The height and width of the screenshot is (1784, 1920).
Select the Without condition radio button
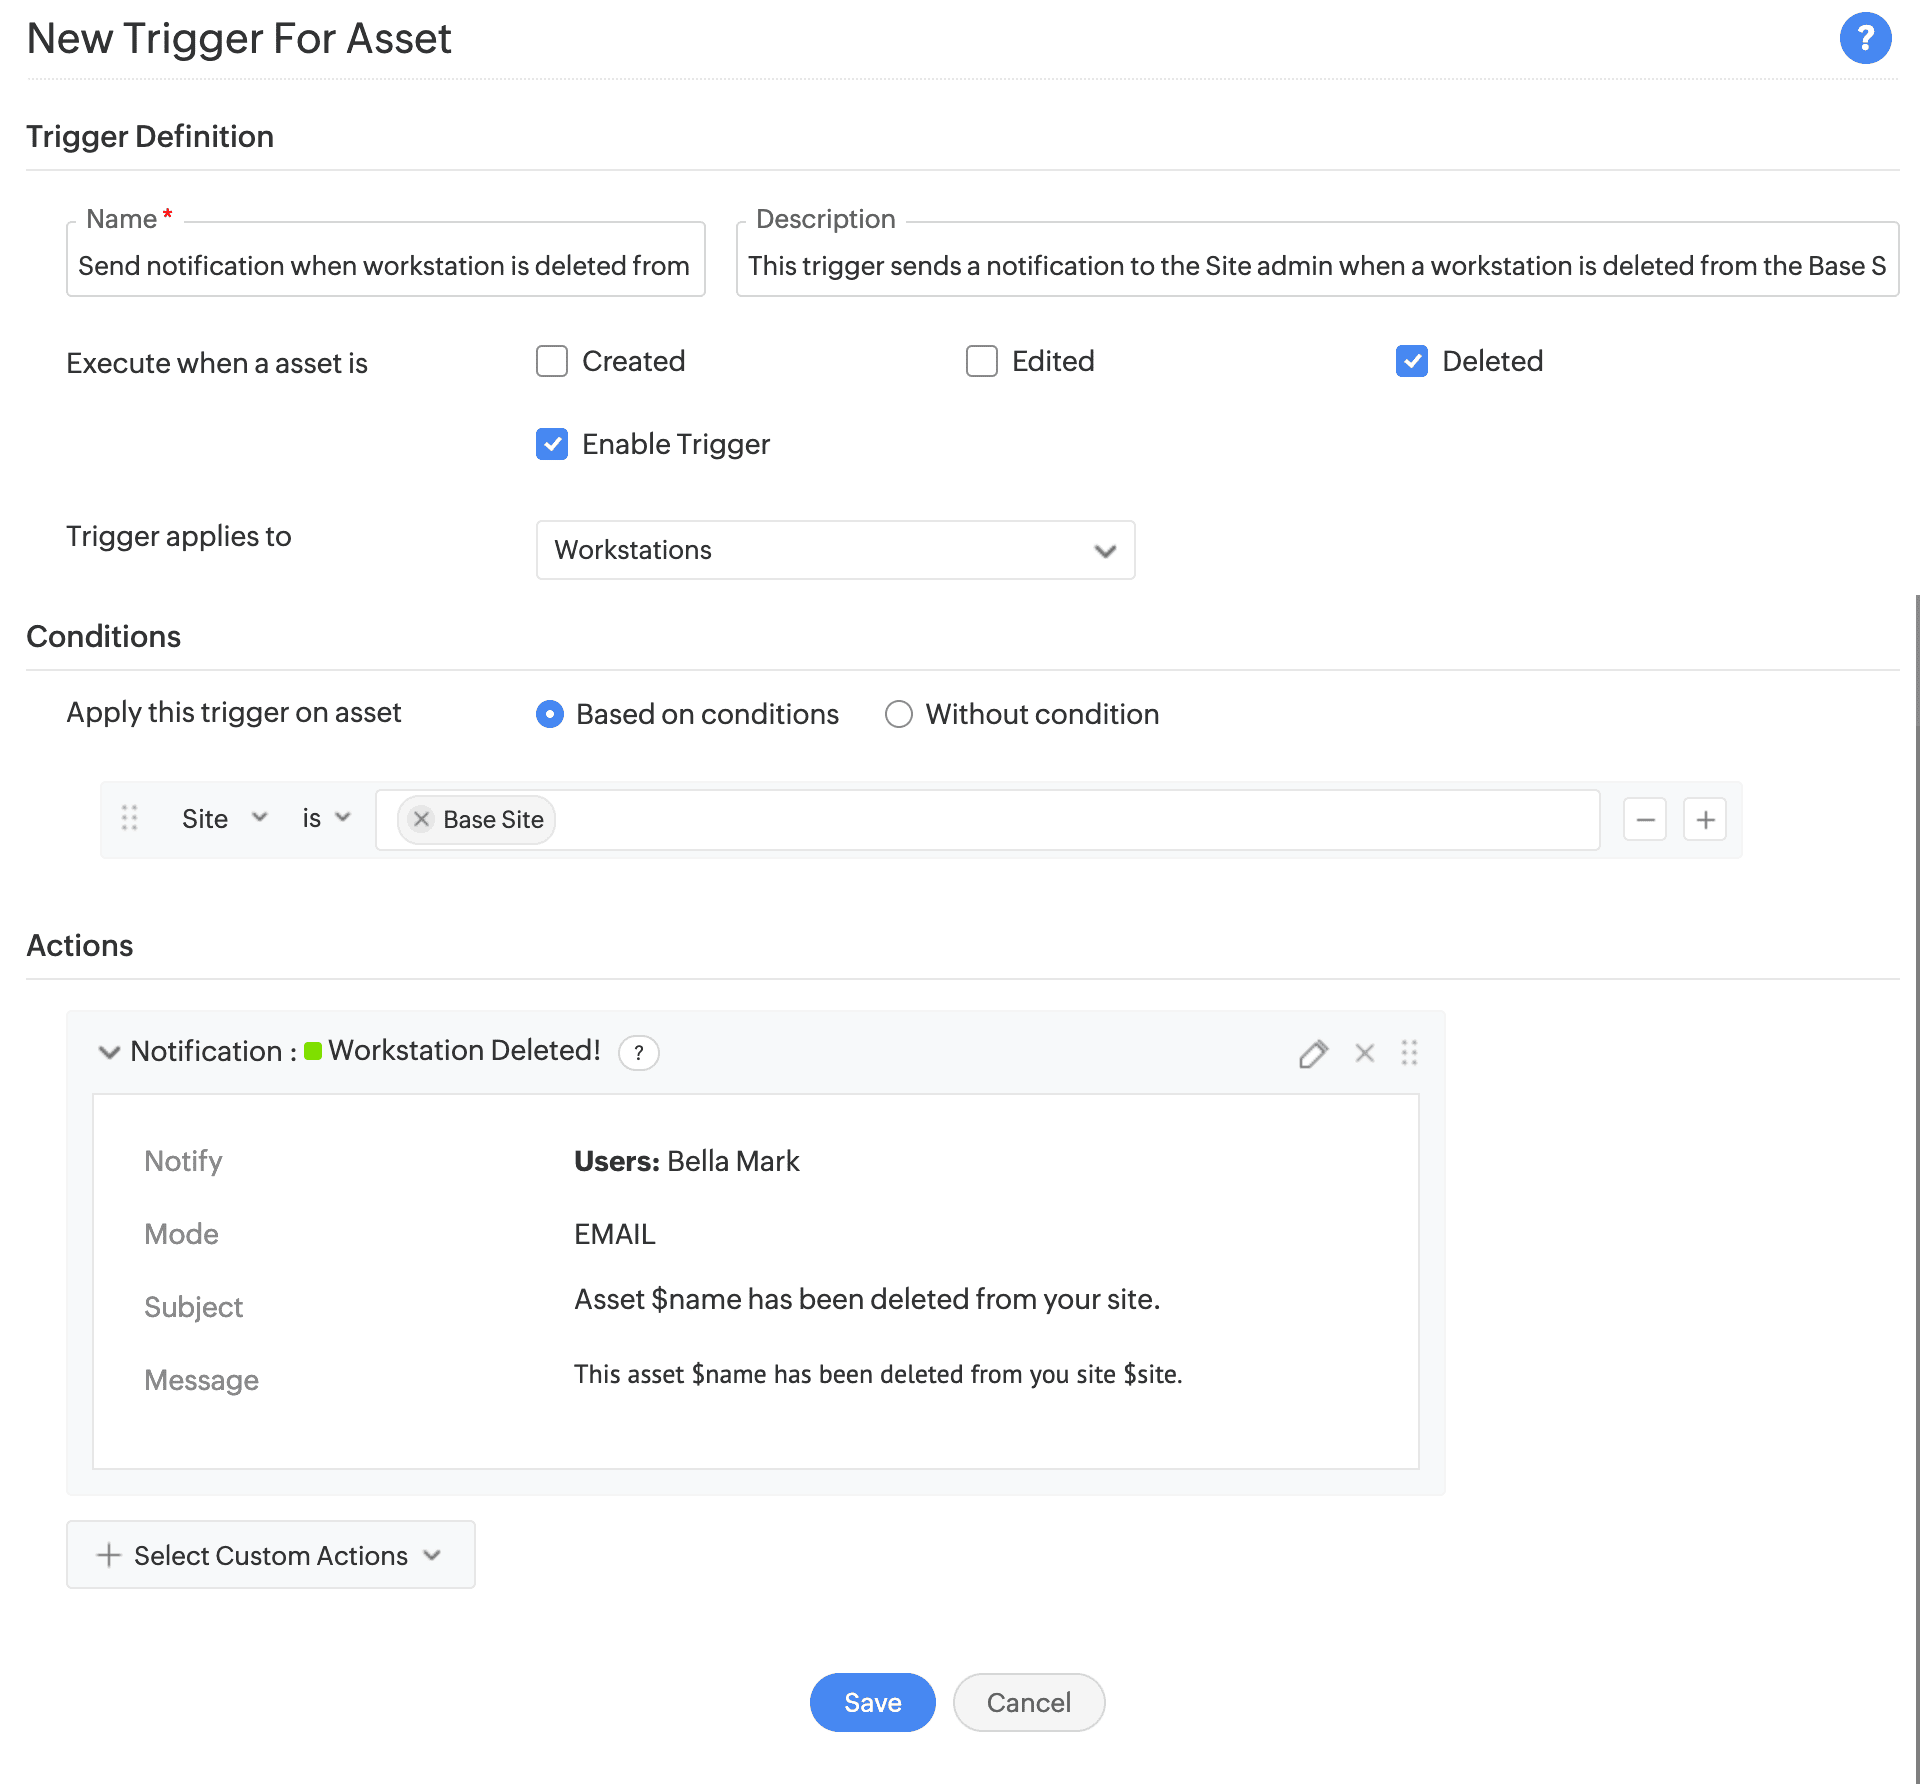click(898, 714)
